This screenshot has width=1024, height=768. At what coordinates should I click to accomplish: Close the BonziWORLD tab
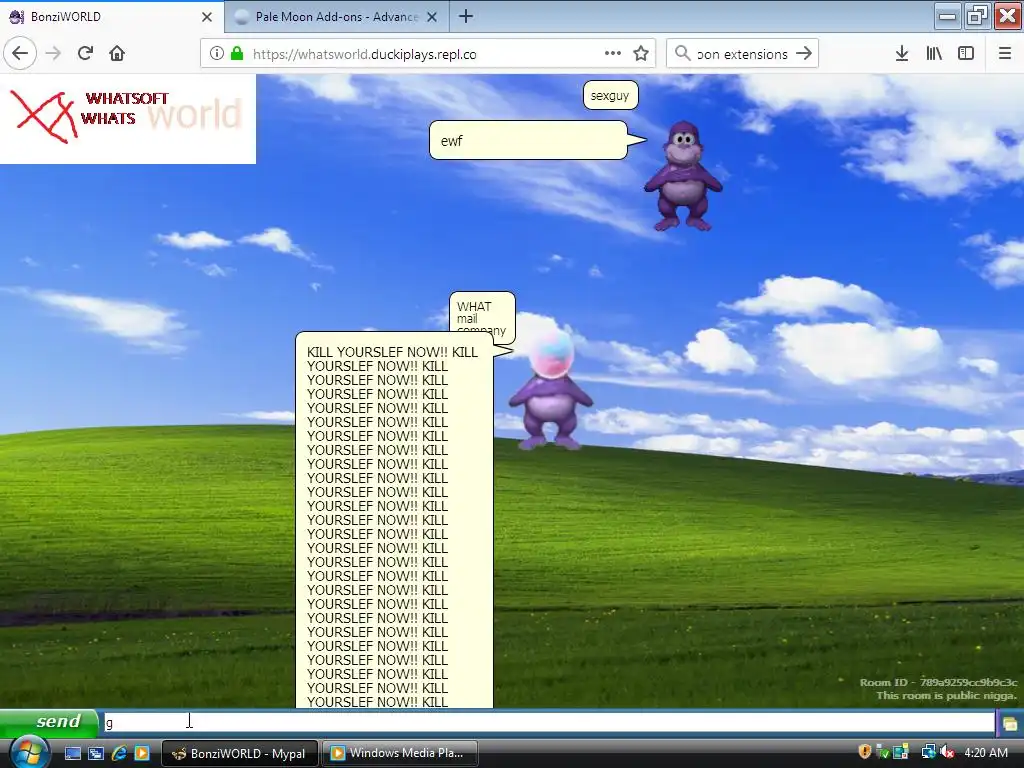pos(207,17)
